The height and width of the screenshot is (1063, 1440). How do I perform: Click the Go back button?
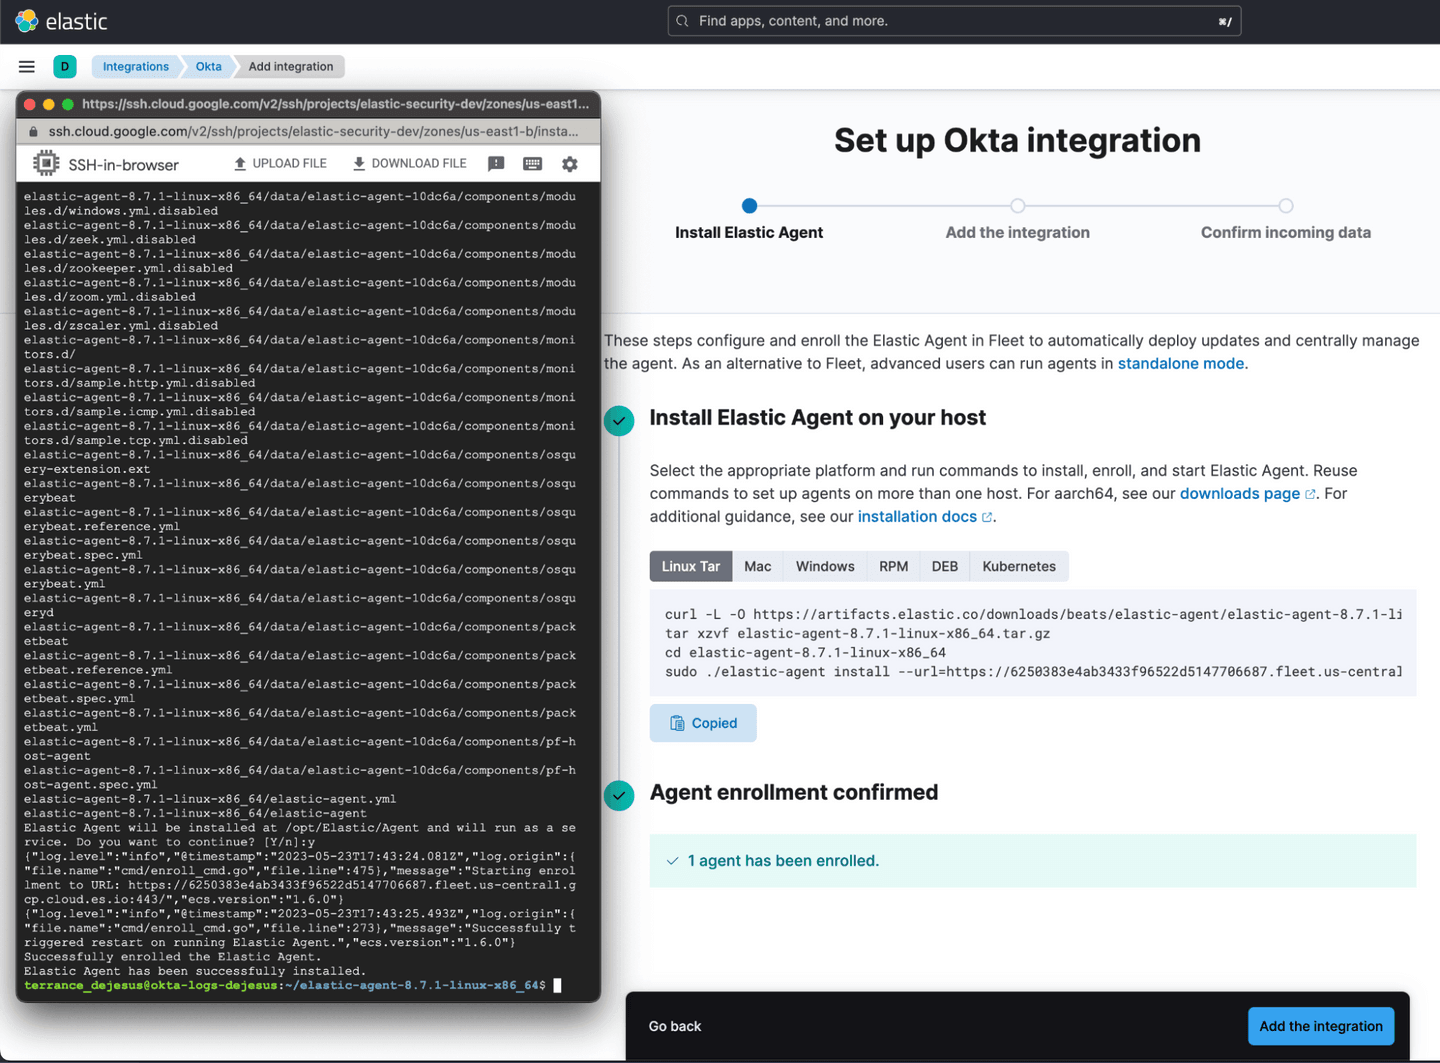tap(675, 1026)
